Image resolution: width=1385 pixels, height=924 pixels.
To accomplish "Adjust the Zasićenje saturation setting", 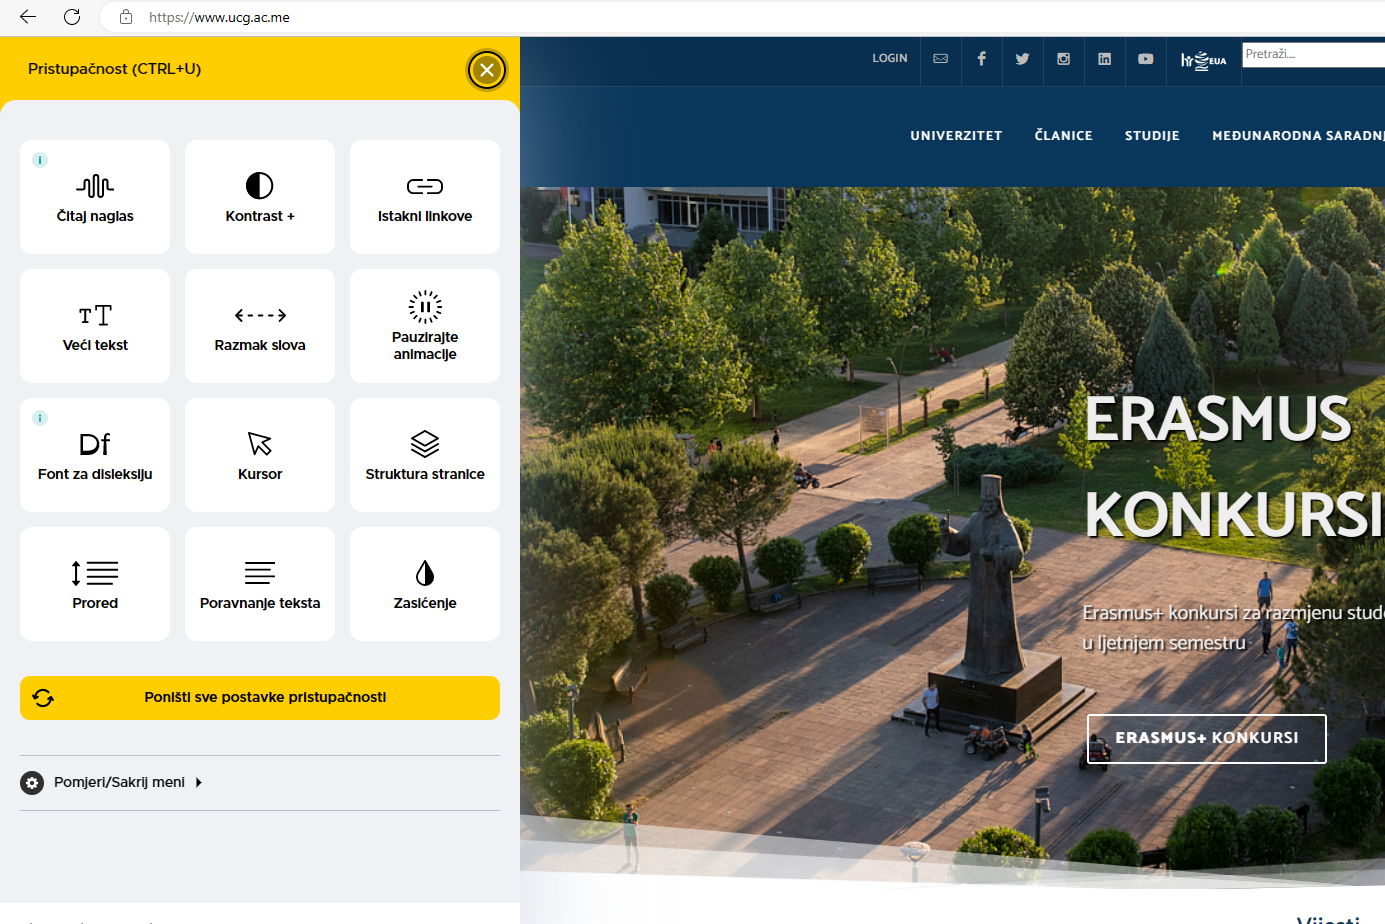I will (425, 584).
